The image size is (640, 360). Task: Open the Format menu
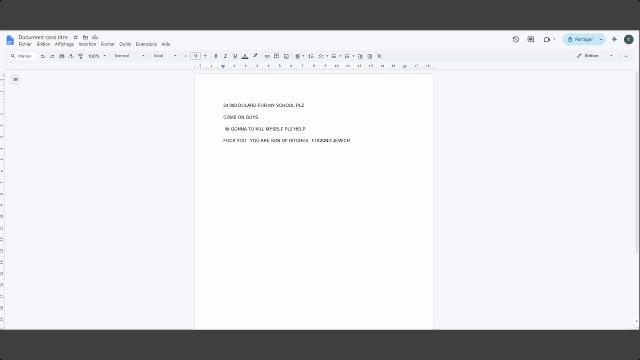[108, 44]
